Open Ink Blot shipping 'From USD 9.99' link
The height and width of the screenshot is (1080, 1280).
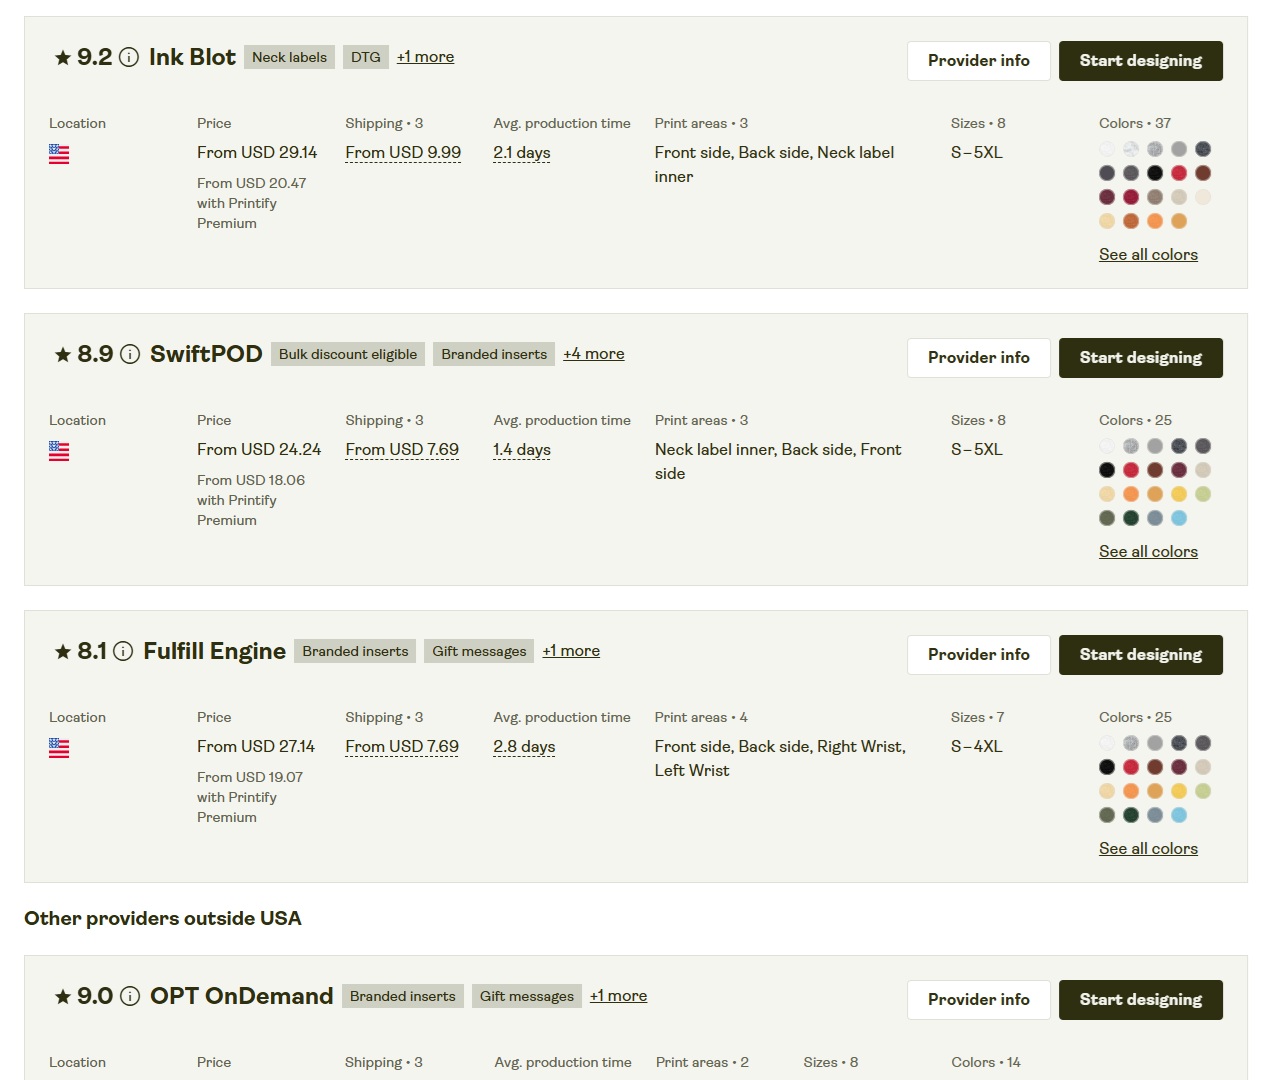click(403, 153)
